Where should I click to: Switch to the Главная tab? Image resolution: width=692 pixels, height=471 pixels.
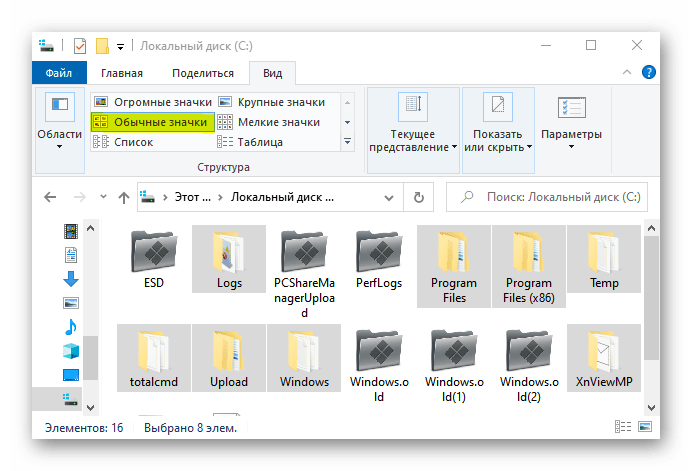[x=122, y=73]
